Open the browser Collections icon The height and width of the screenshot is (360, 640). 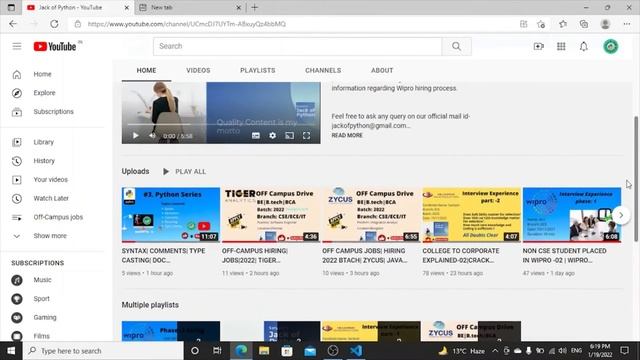pos(584,24)
